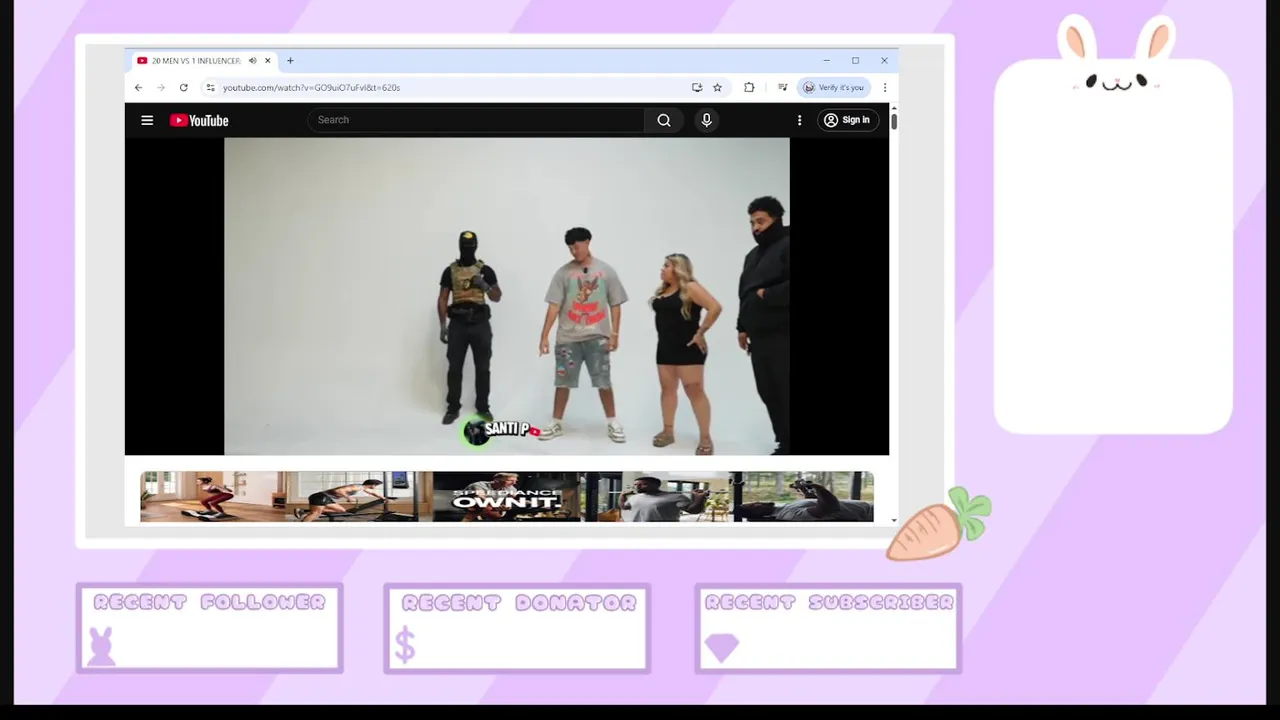Click the page vertical scrollbar thumb
The height and width of the screenshot is (720, 1280).
(894, 121)
